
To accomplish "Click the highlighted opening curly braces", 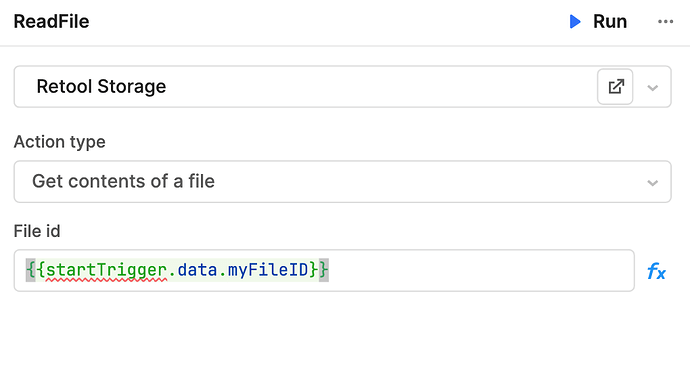I will click(36, 270).
